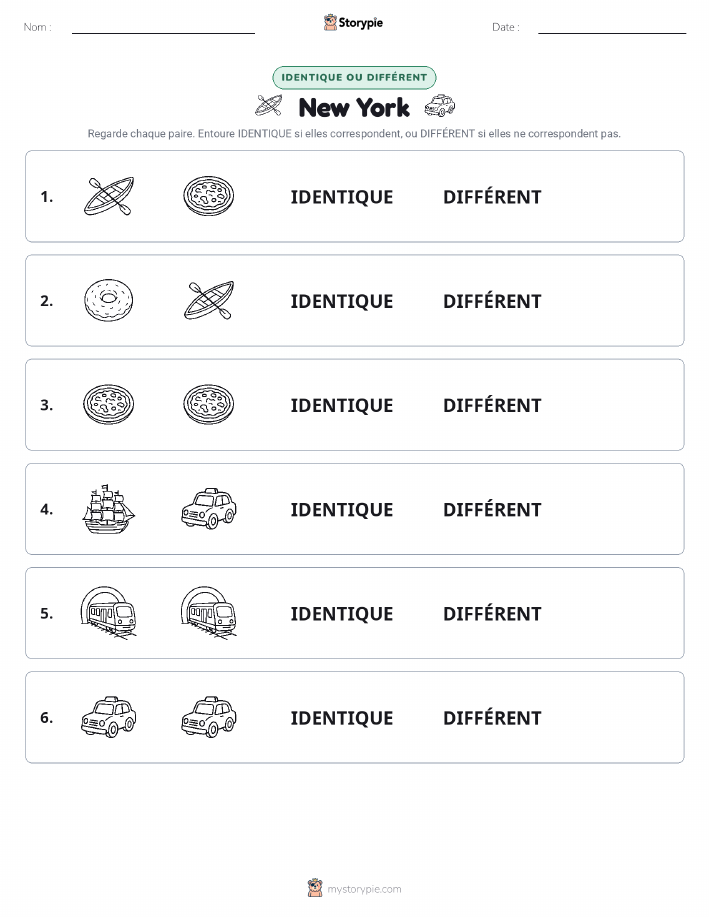Click the canoe icon in row 2
This screenshot has height=917, width=709.
pos(209,301)
